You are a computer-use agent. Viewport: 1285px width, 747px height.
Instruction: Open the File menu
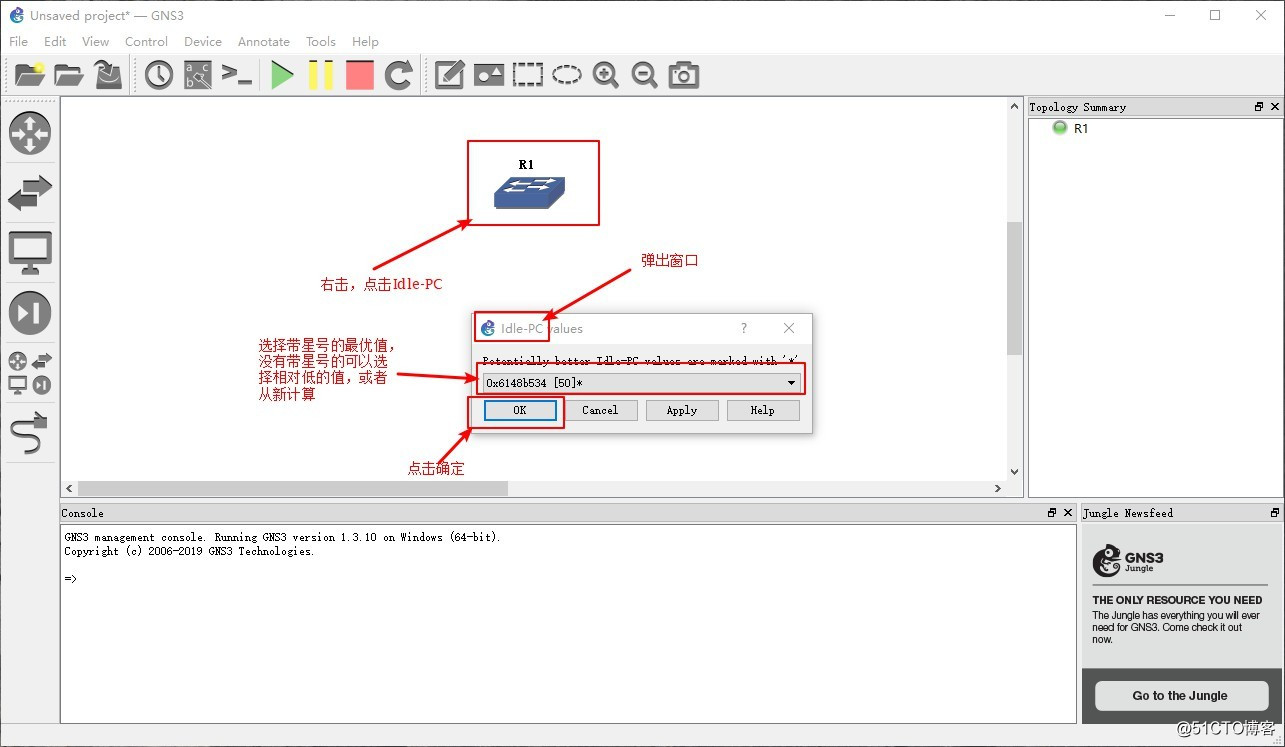[18, 42]
